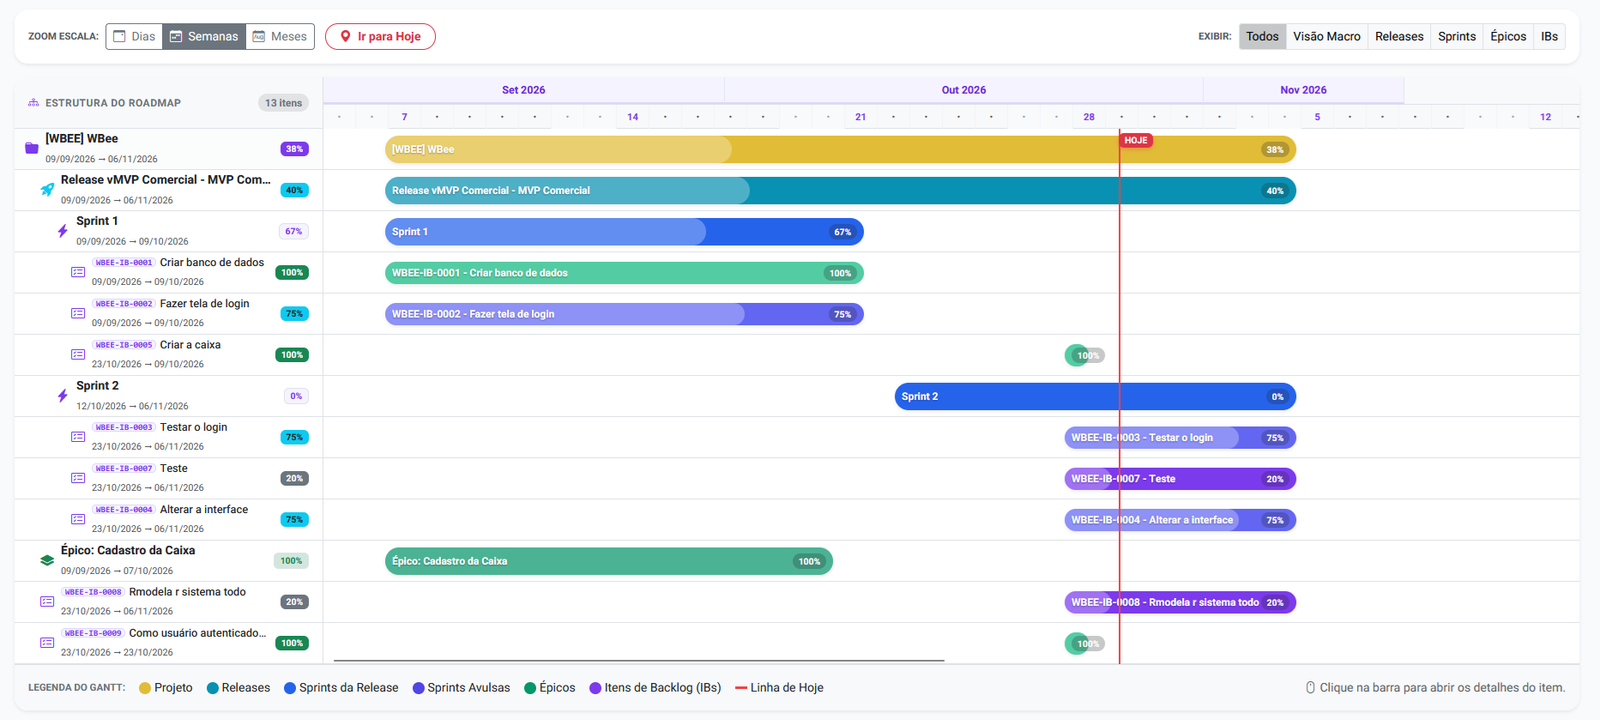Screen dimensions: 1600x720
Task: Click the info icon in the footer hint
Action: click(x=1310, y=688)
